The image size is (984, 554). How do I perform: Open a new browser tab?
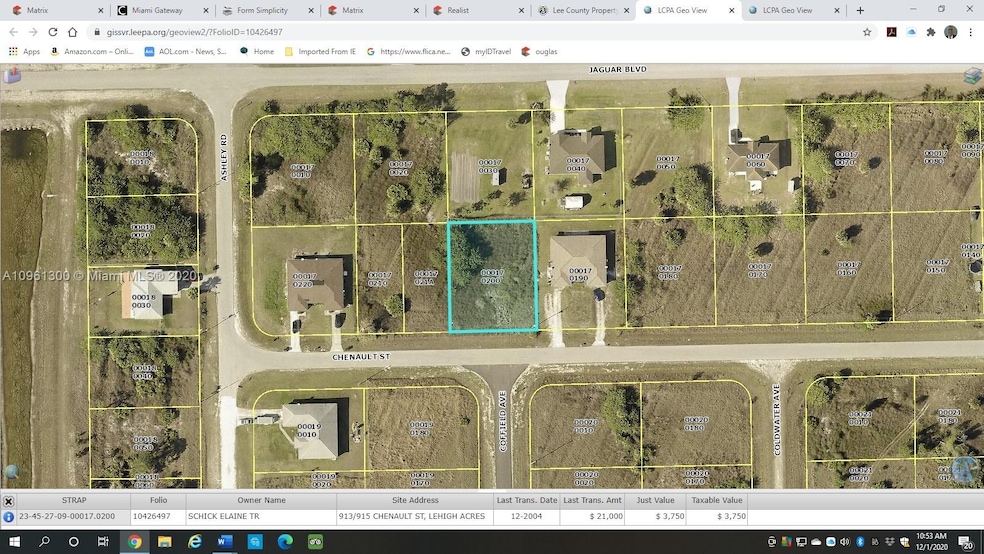[859, 10]
